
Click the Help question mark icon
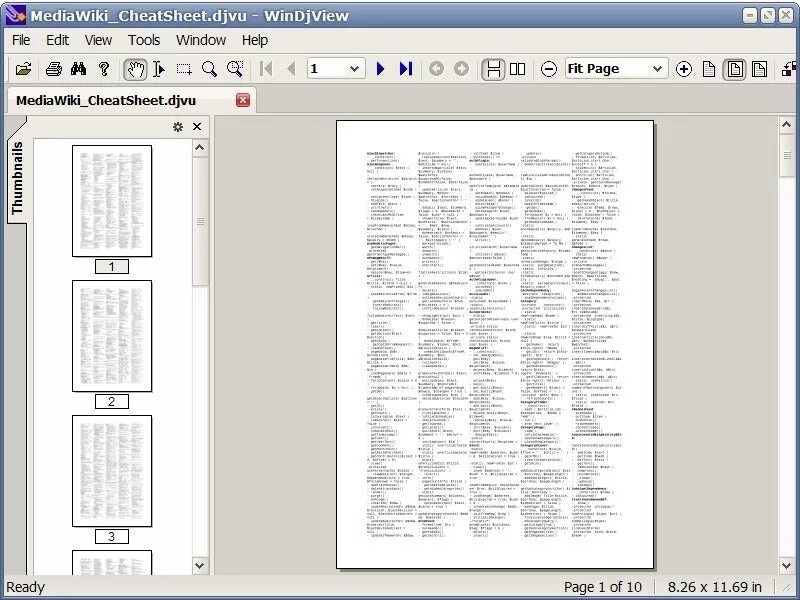point(104,69)
